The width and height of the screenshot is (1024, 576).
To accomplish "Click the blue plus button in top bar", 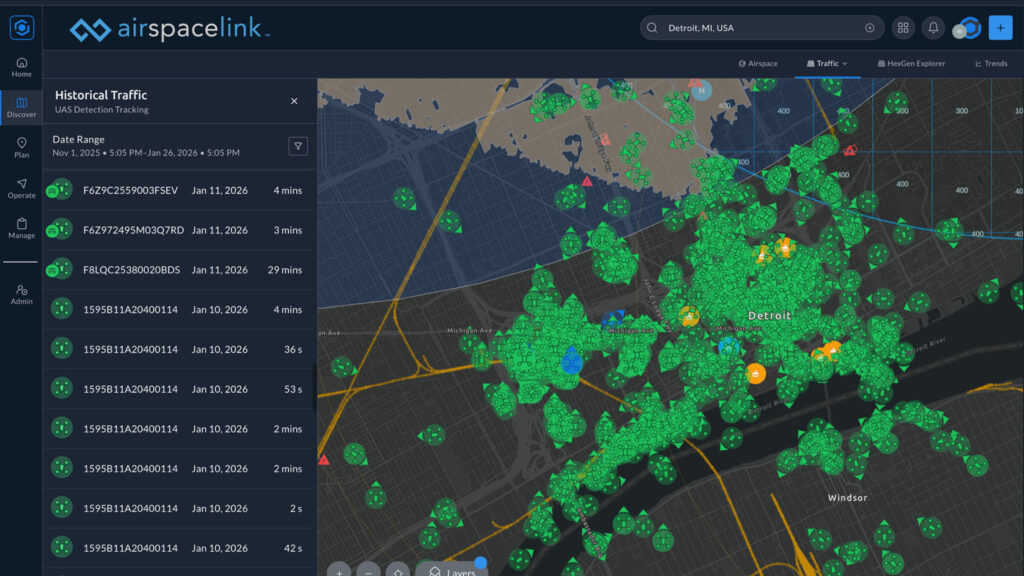I will (x=1000, y=28).
